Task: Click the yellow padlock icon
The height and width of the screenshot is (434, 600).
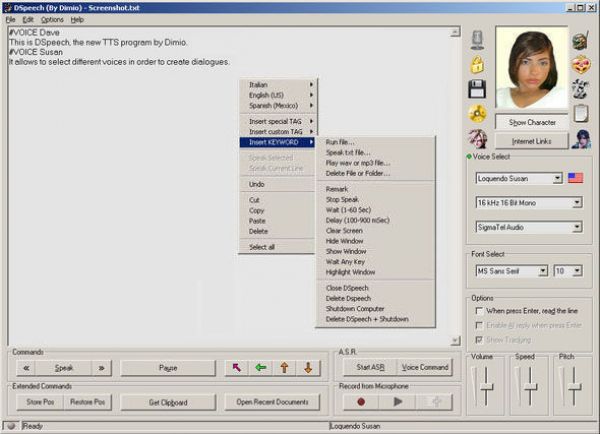Action: (x=478, y=64)
